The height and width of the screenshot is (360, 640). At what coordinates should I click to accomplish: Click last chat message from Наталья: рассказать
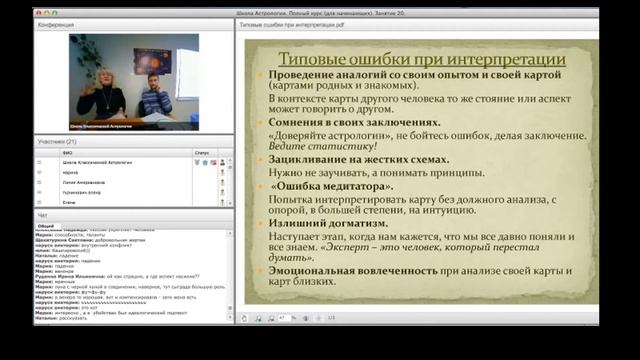(x=61, y=318)
